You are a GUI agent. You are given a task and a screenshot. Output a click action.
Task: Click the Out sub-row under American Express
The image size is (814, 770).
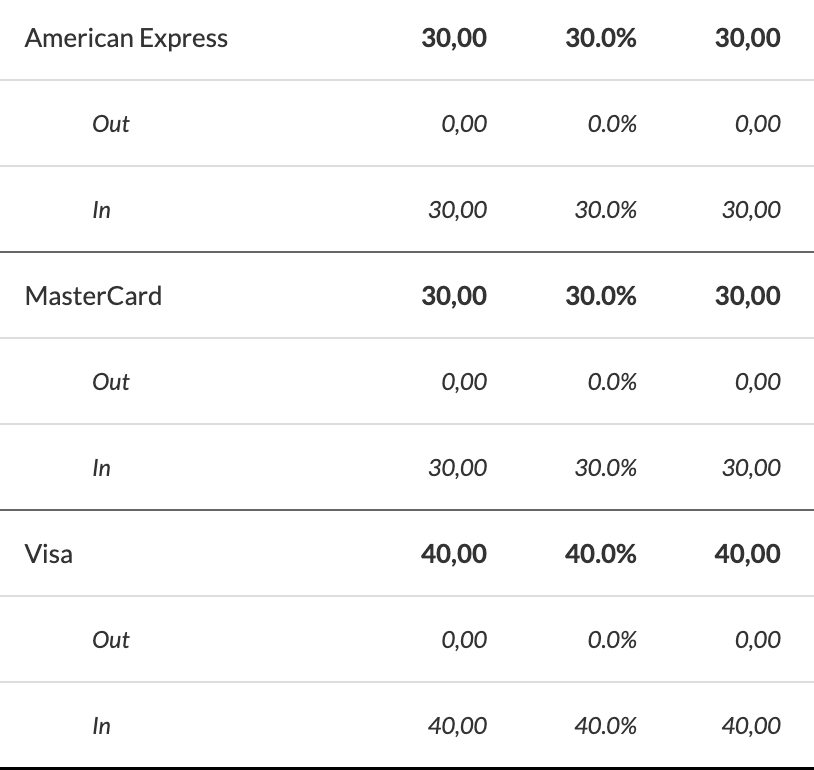pos(111,124)
